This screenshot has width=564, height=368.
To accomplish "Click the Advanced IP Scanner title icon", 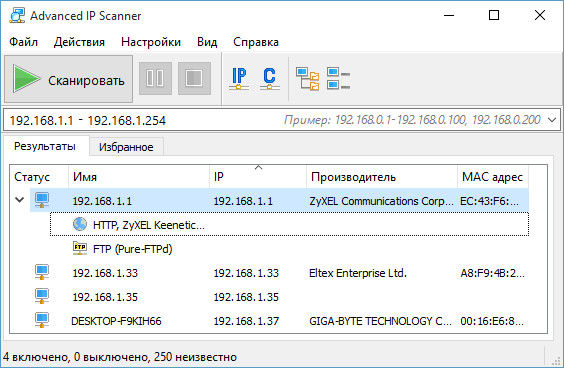I will (x=17, y=15).
